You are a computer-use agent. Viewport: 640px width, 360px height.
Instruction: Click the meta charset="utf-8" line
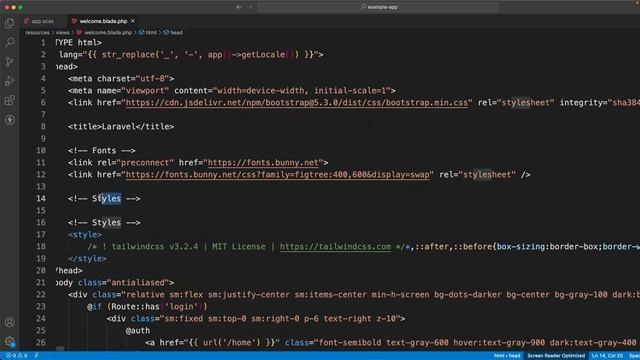tap(121, 79)
